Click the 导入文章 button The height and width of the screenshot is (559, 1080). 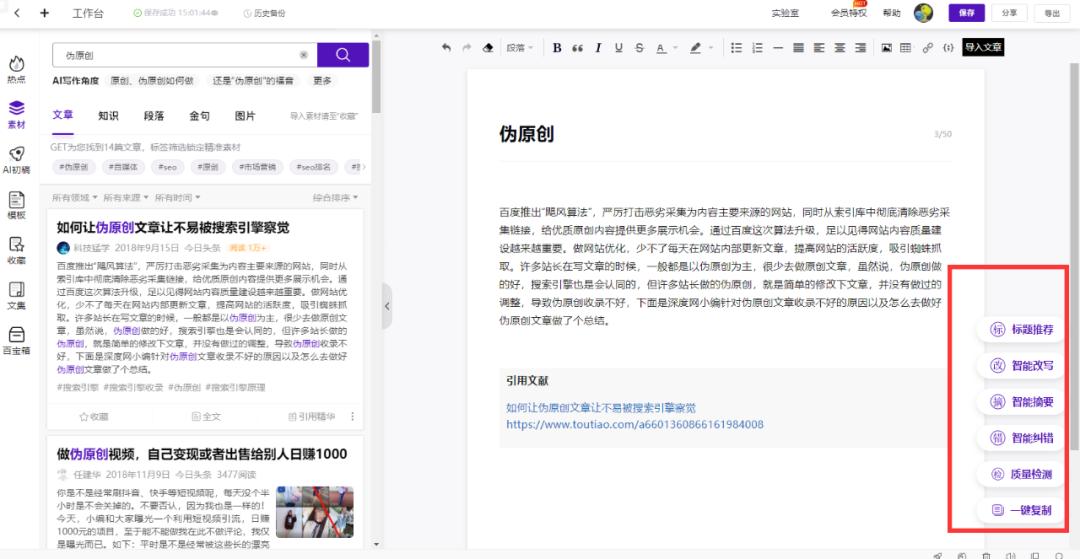[983, 48]
